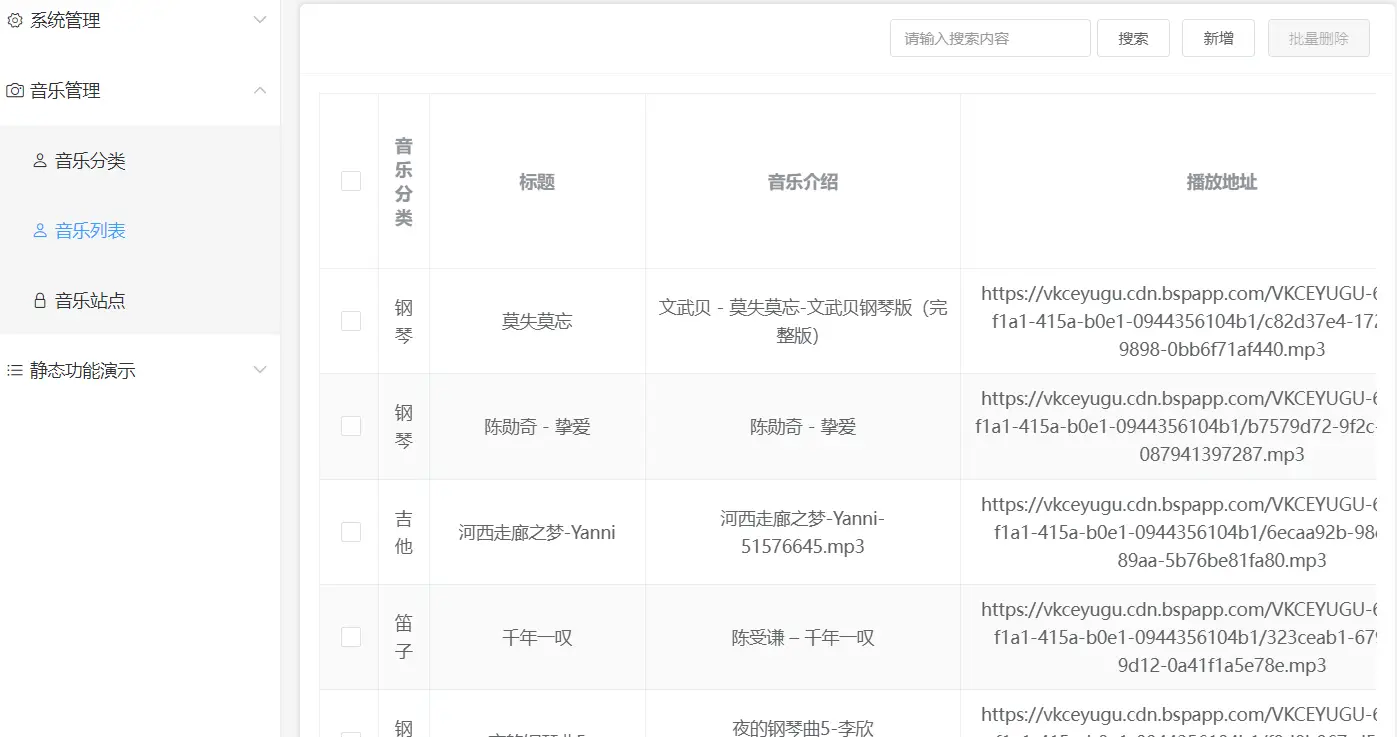1397x737 pixels.
Task: Go to the 音乐站点 menu item
Action: pos(90,301)
